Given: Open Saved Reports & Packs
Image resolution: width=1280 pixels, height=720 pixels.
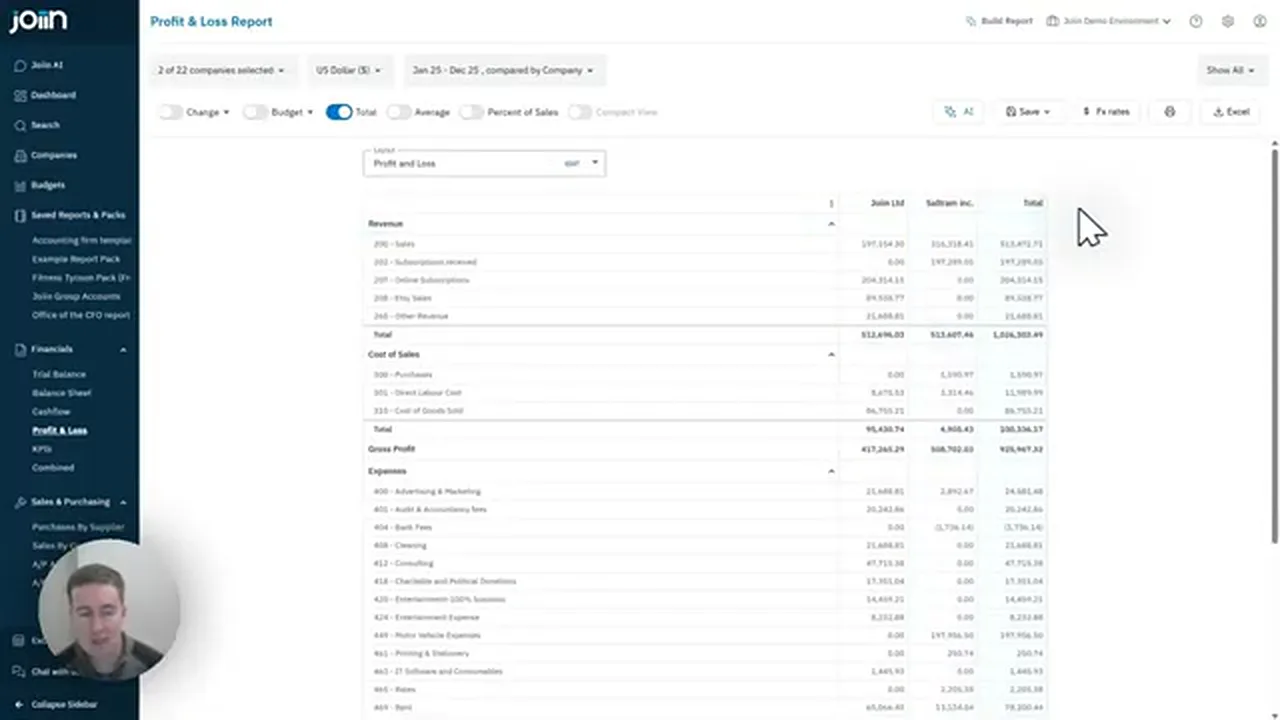Looking at the screenshot, I should [69, 215].
